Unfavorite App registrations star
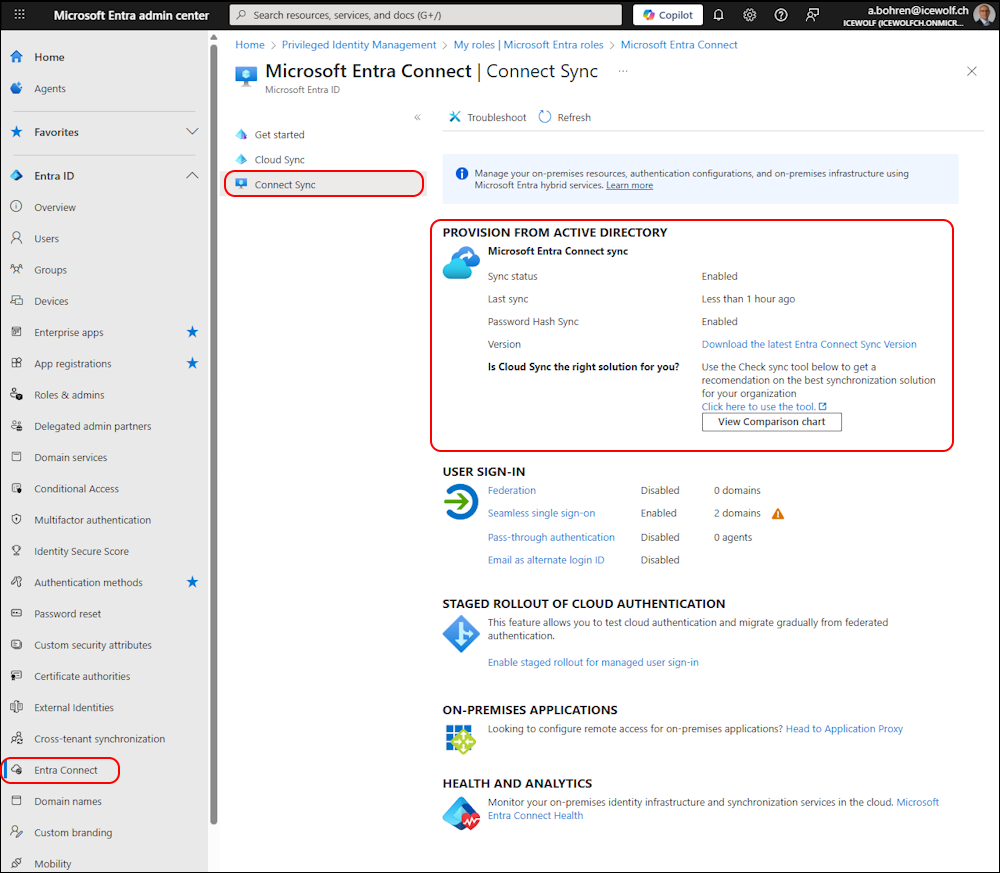 point(192,363)
